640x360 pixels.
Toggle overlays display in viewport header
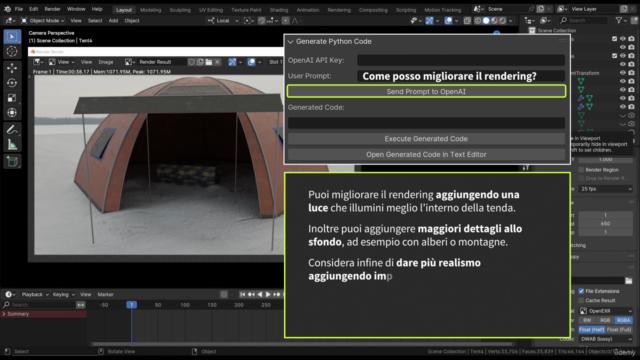coord(448,20)
